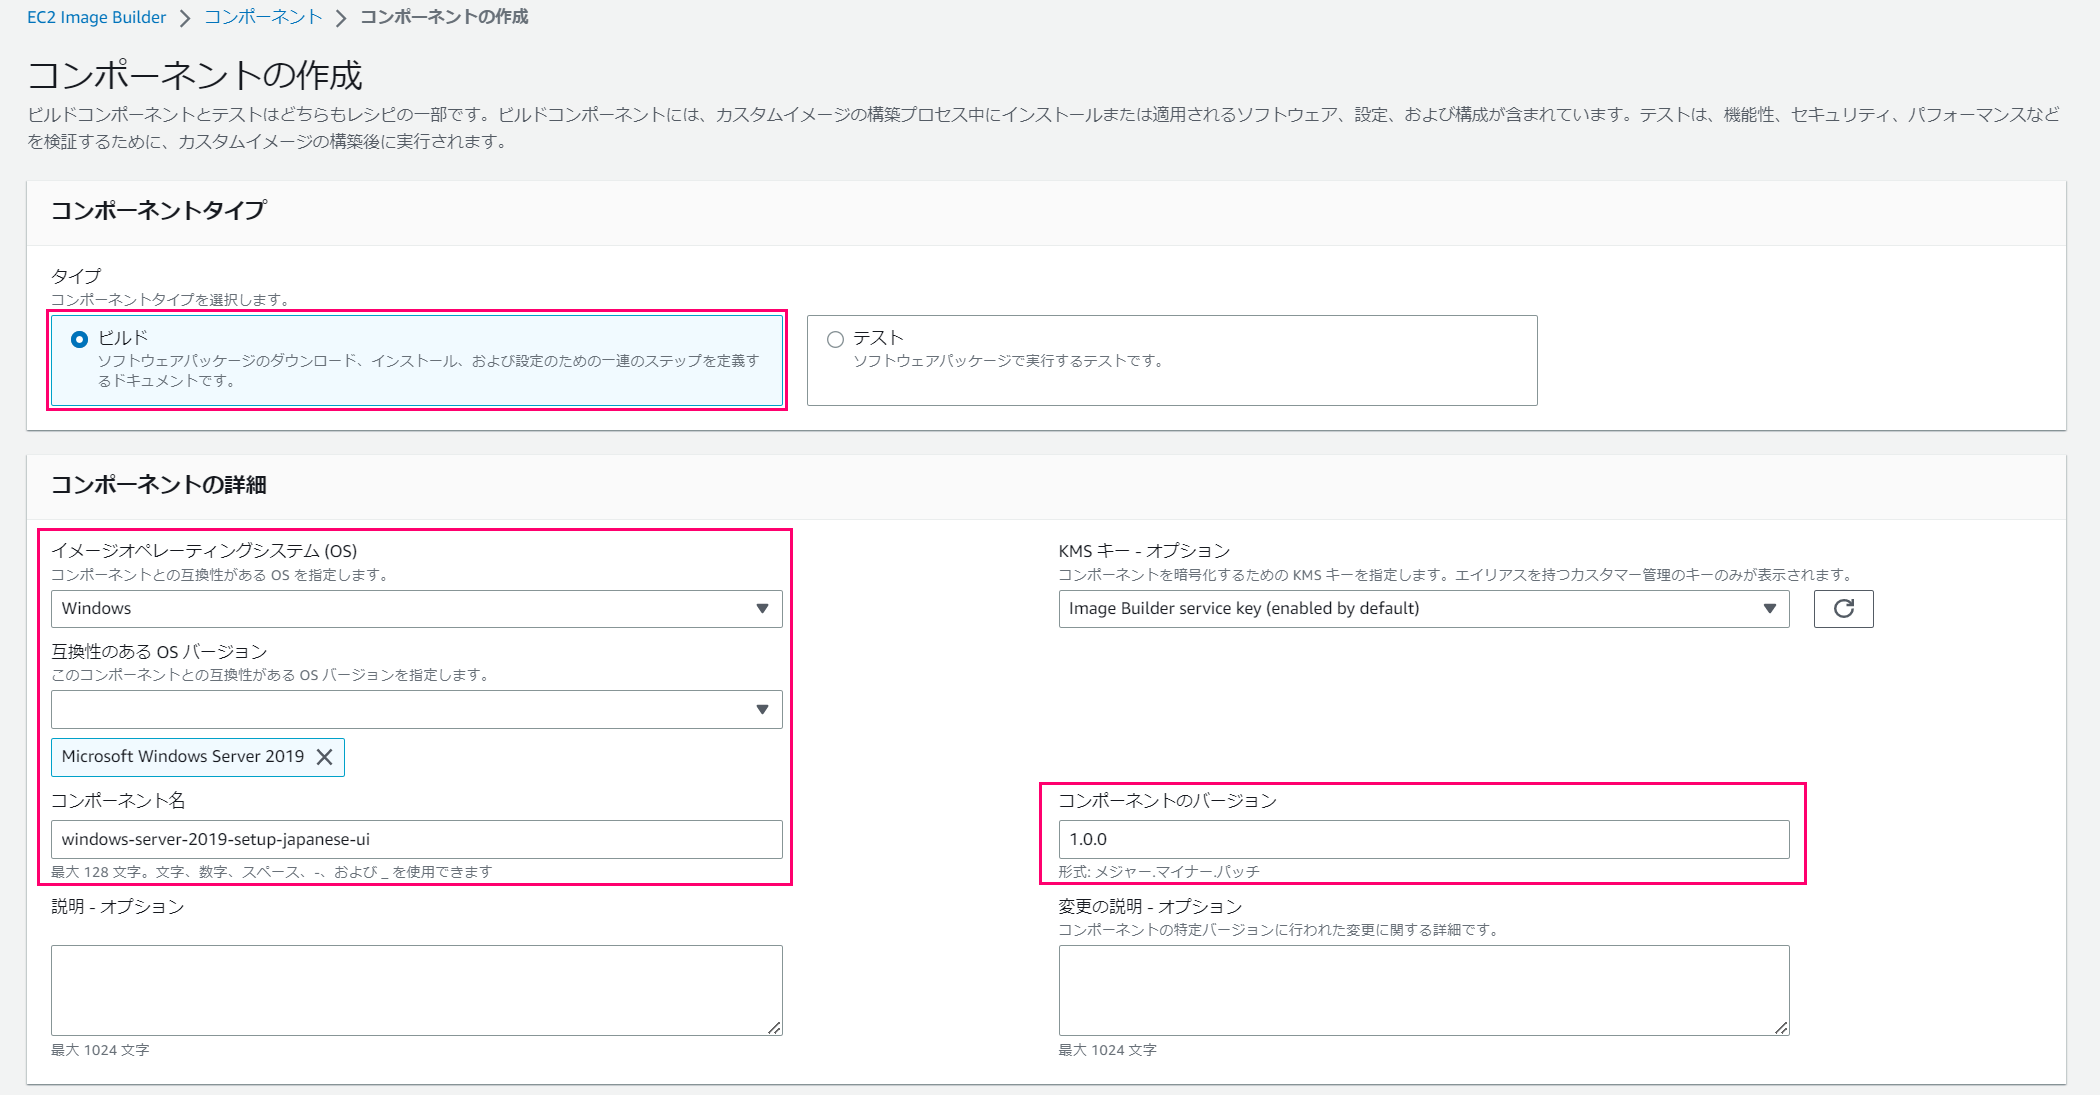This screenshot has height=1095, width=2100.
Task: Click the コンポーネント名 input field
Action: tap(416, 839)
